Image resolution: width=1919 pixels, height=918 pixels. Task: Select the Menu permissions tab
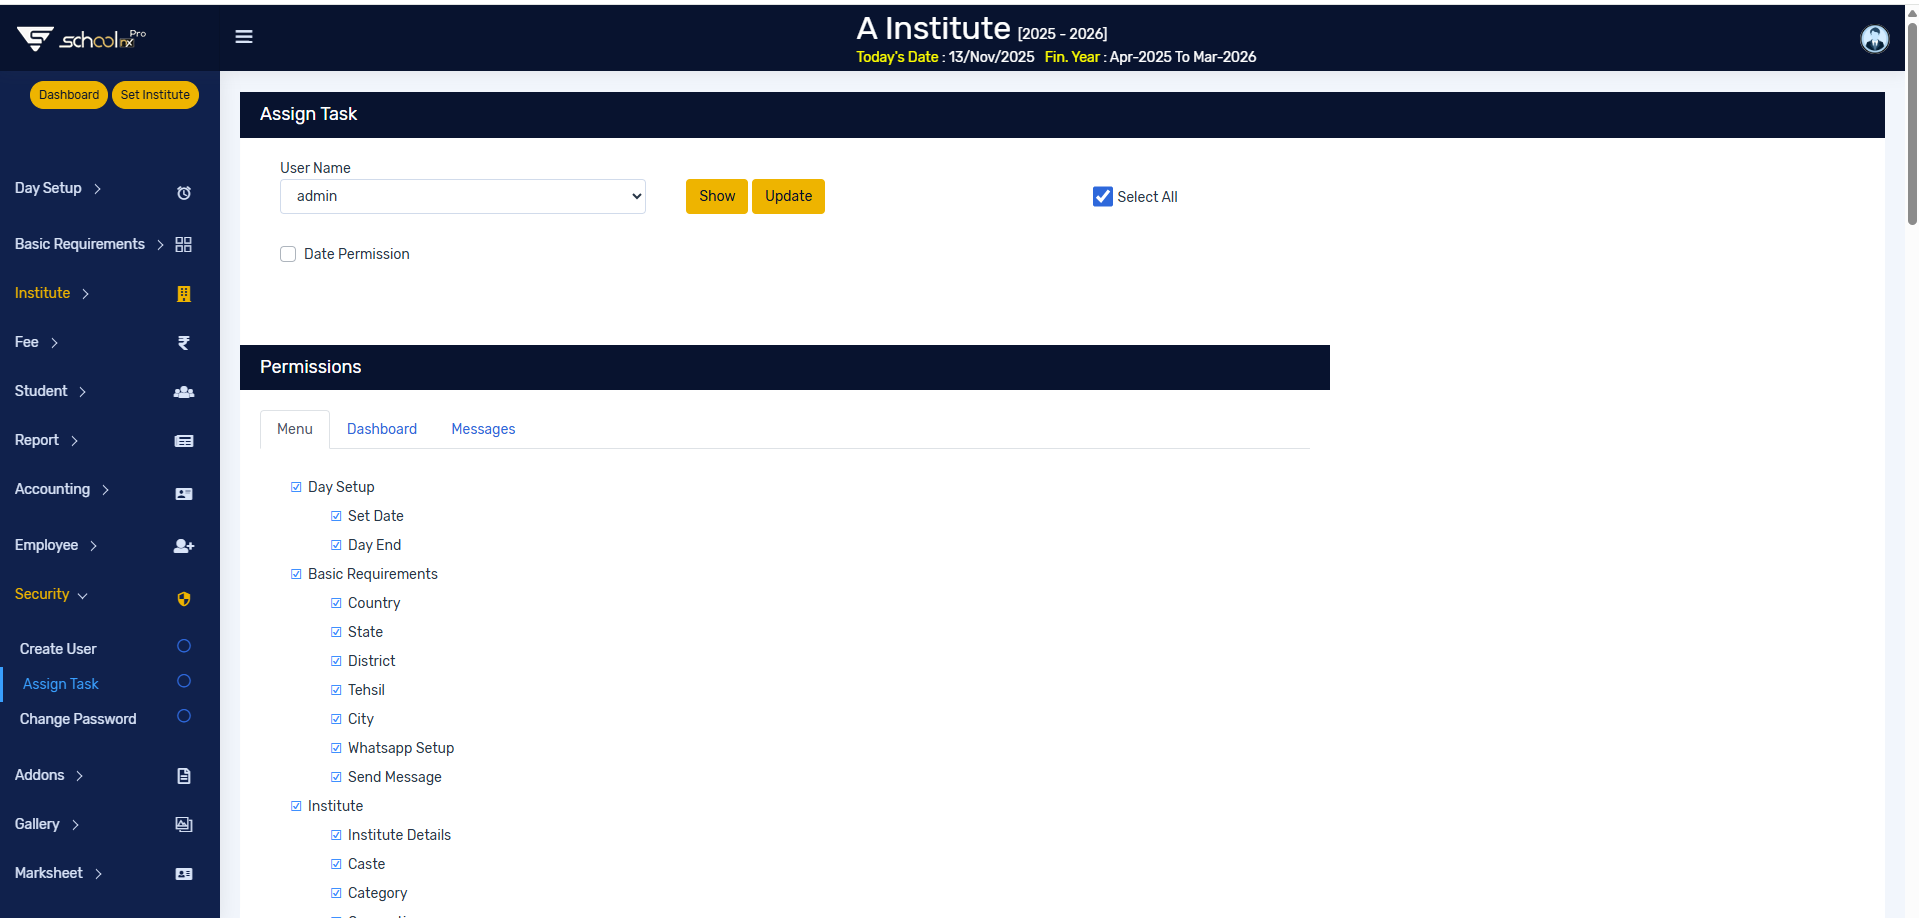coord(295,429)
